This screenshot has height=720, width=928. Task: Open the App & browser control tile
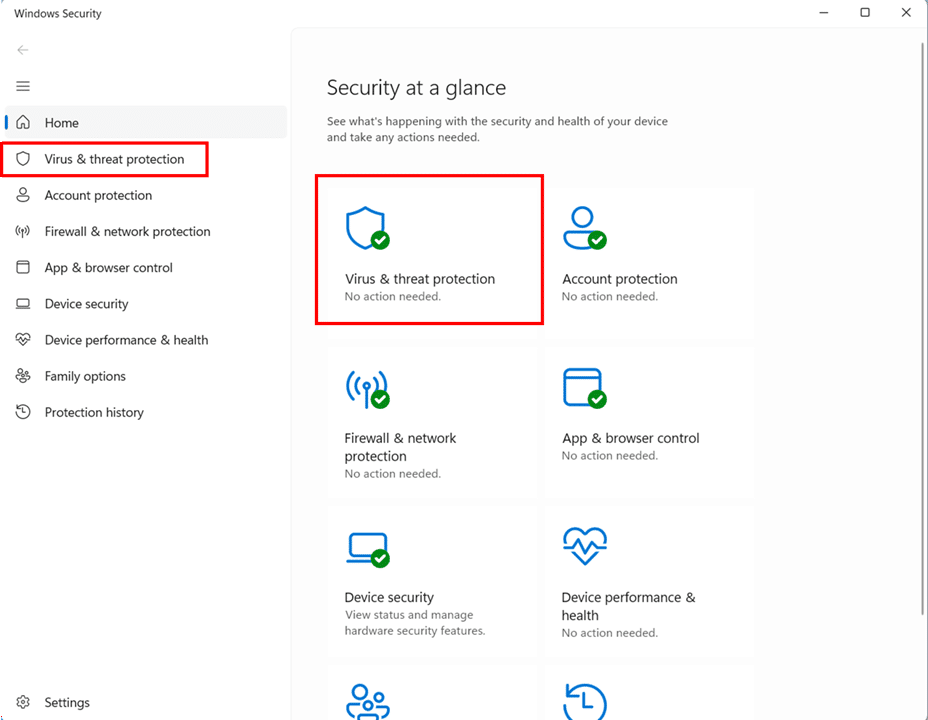click(647, 420)
